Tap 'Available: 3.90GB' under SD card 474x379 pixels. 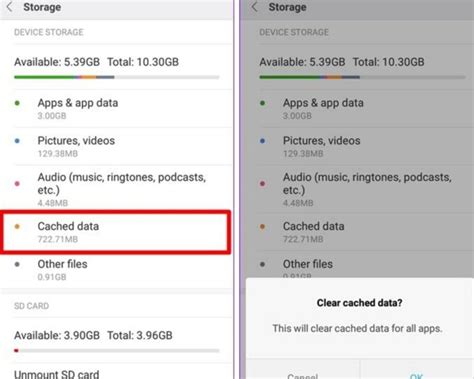pyautogui.click(x=57, y=335)
